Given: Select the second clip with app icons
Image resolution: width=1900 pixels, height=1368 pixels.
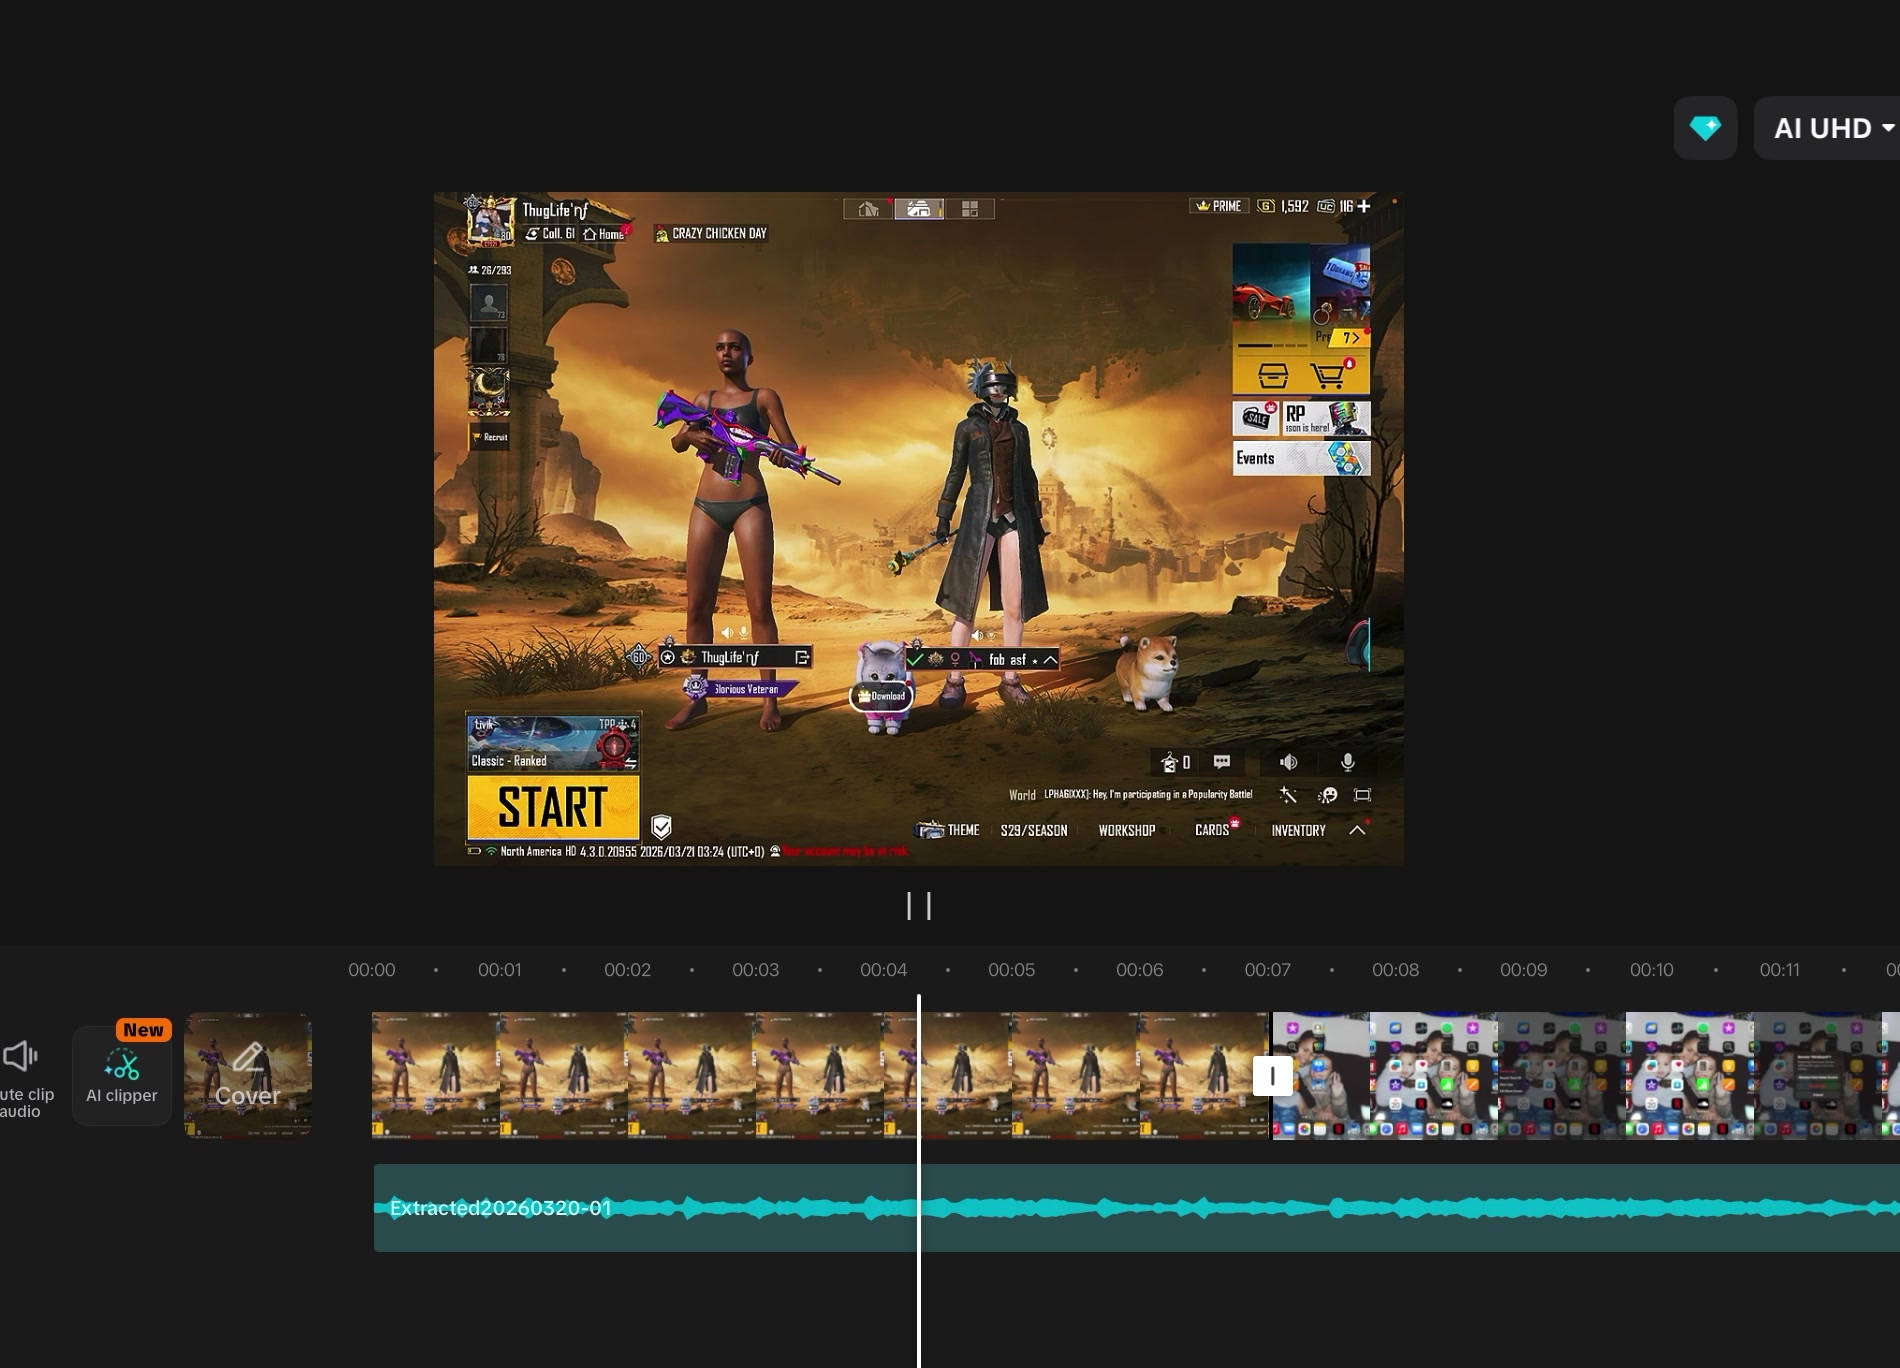Looking at the screenshot, I should click(x=1586, y=1075).
